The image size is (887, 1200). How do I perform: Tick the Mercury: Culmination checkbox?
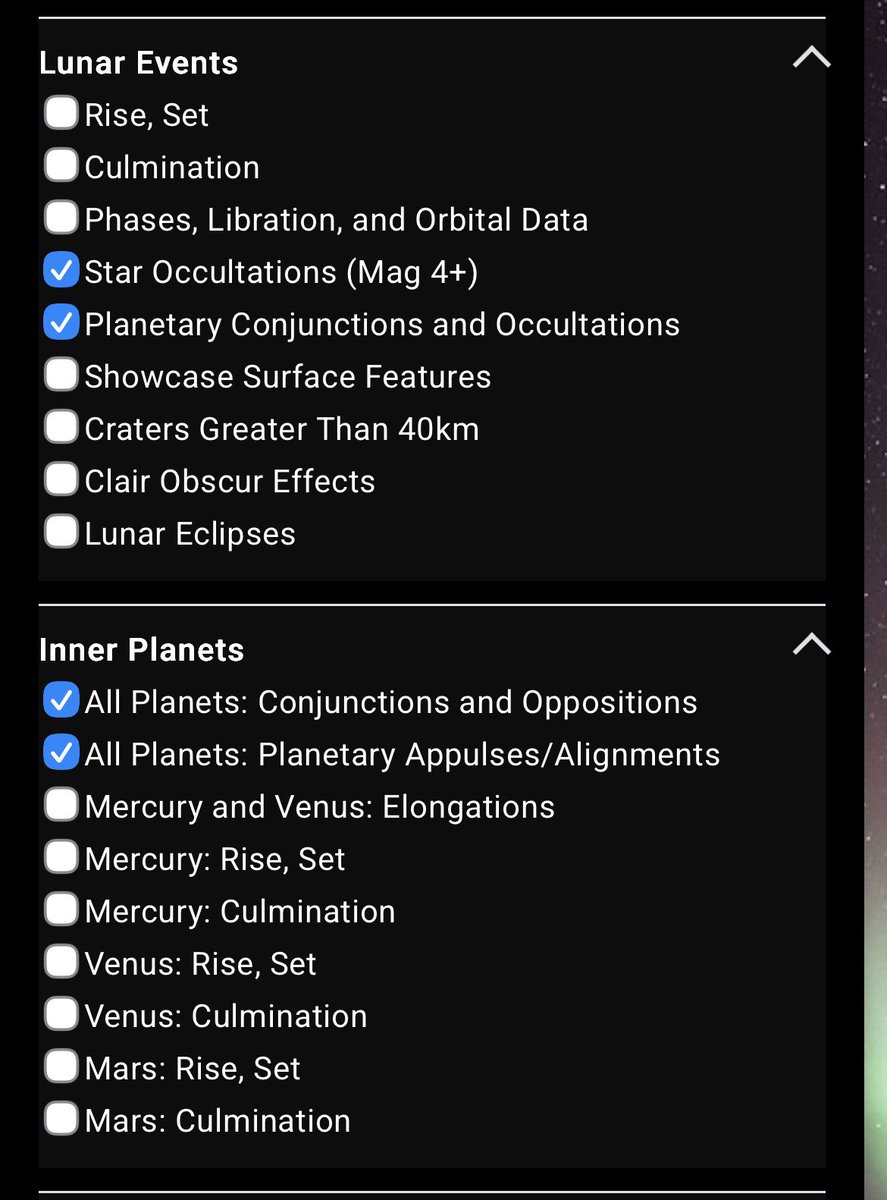[x=61, y=909]
